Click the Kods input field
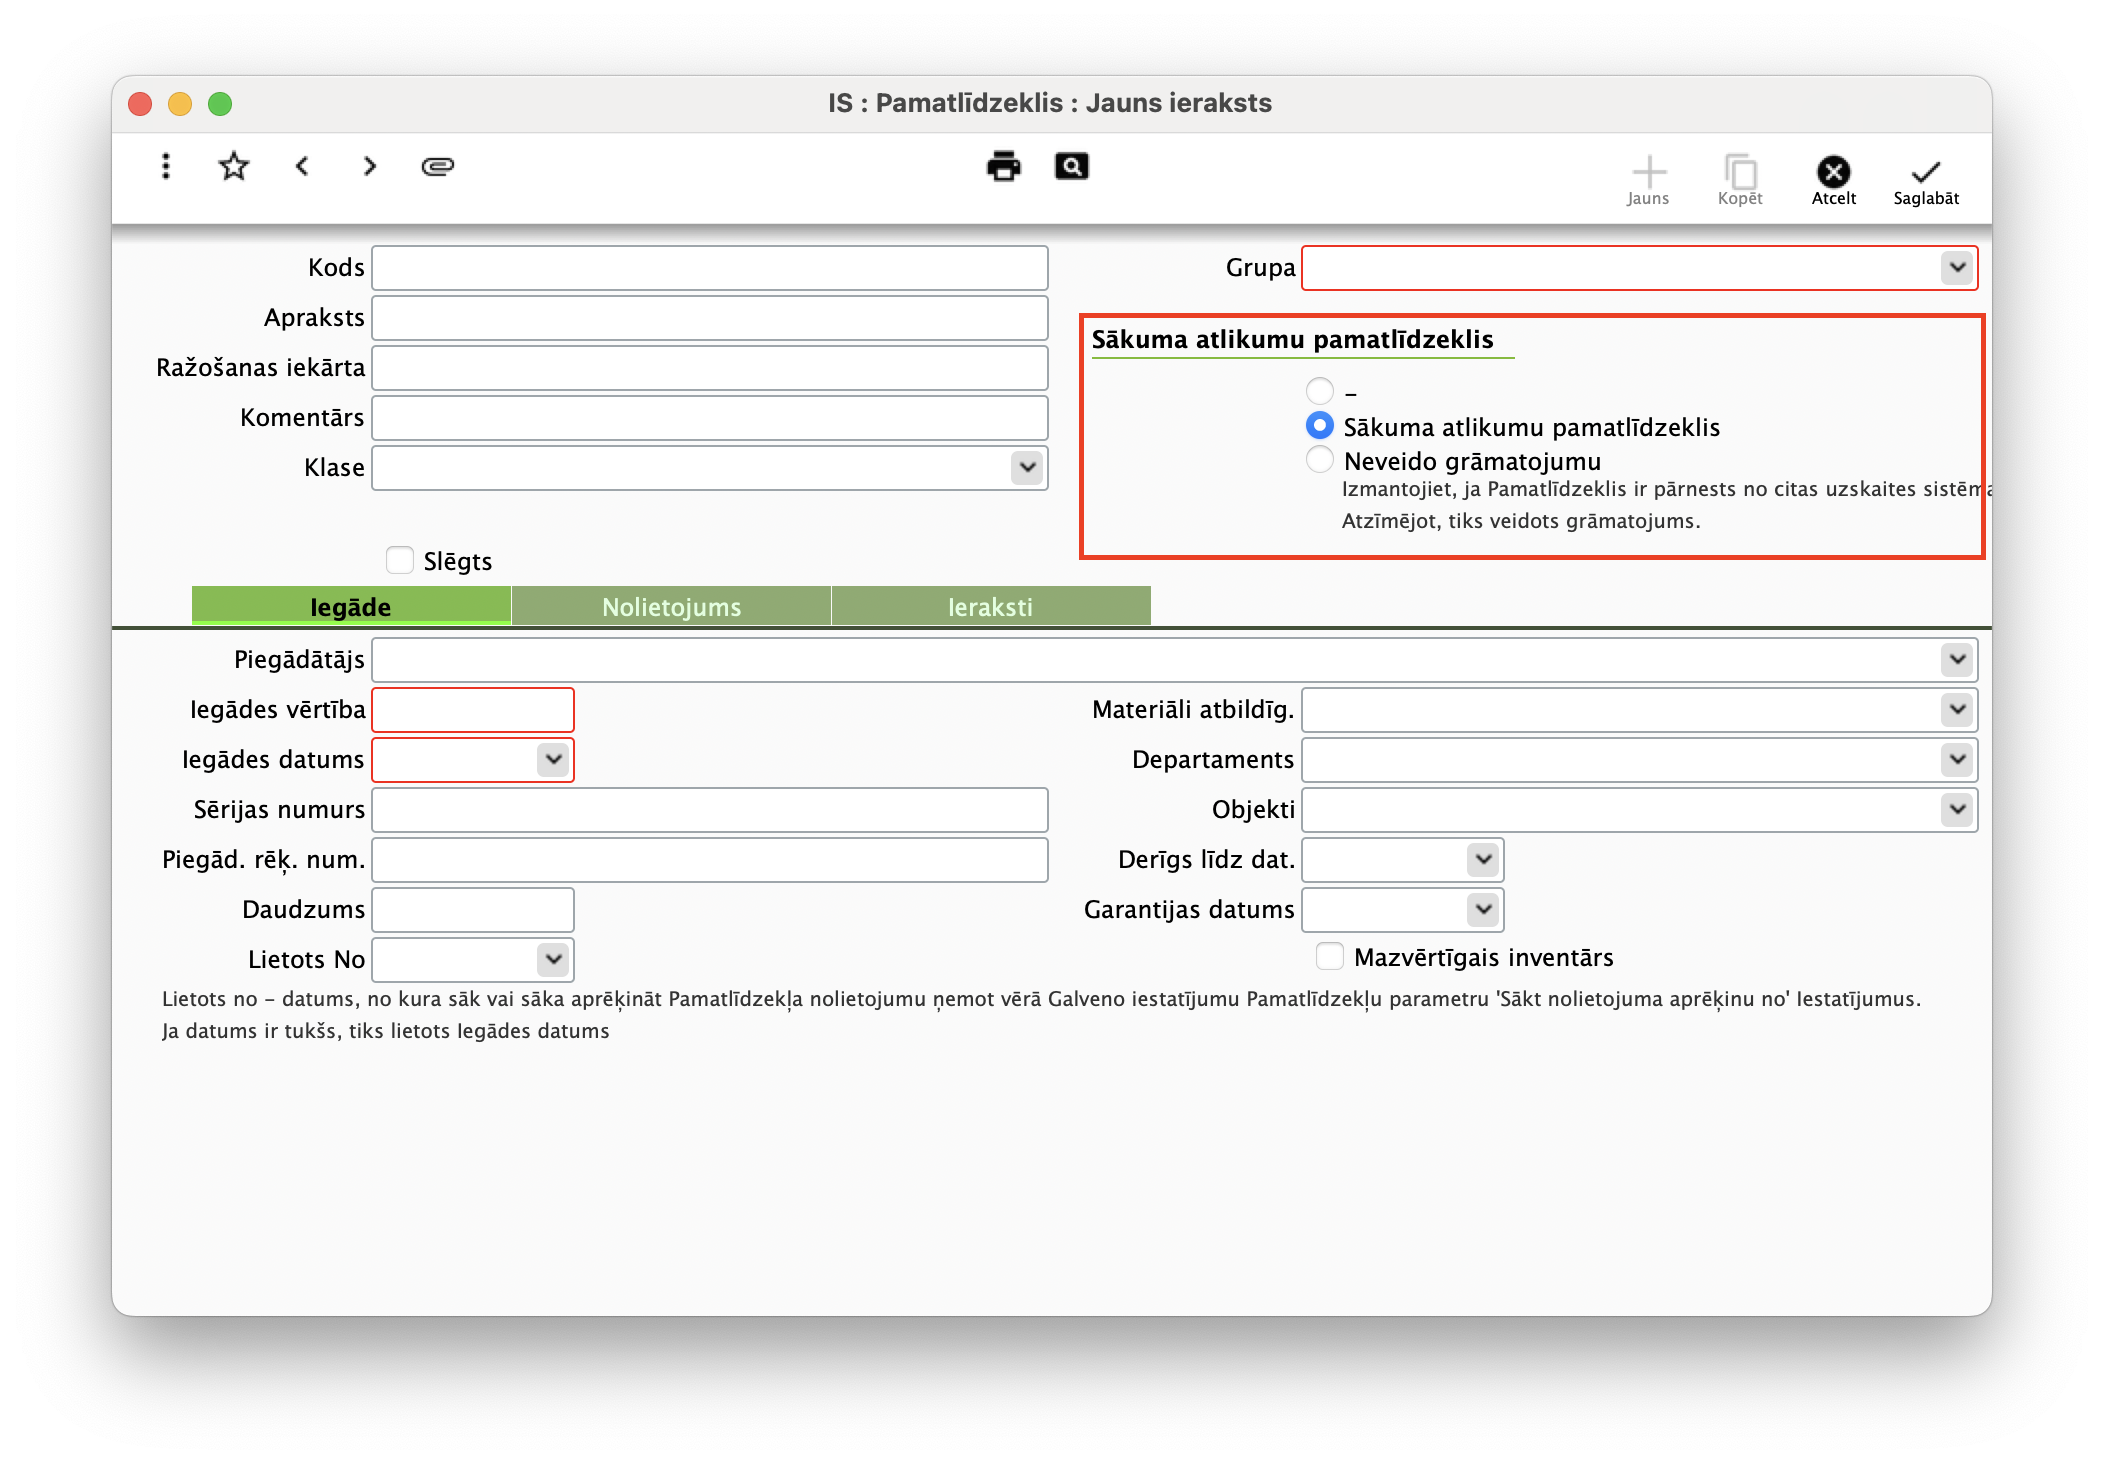Viewport: 2104px width, 1464px height. click(x=709, y=268)
